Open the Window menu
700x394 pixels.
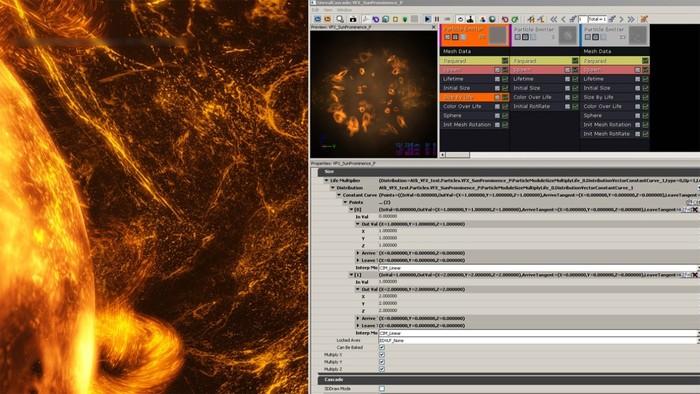pos(344,10)
